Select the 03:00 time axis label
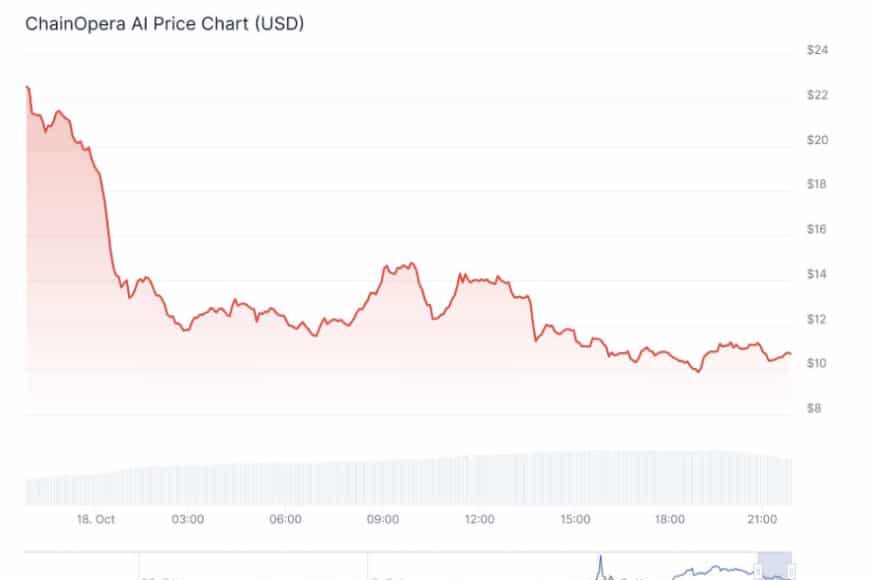Screen dimensions: 870x580 [x=188, y=519]
